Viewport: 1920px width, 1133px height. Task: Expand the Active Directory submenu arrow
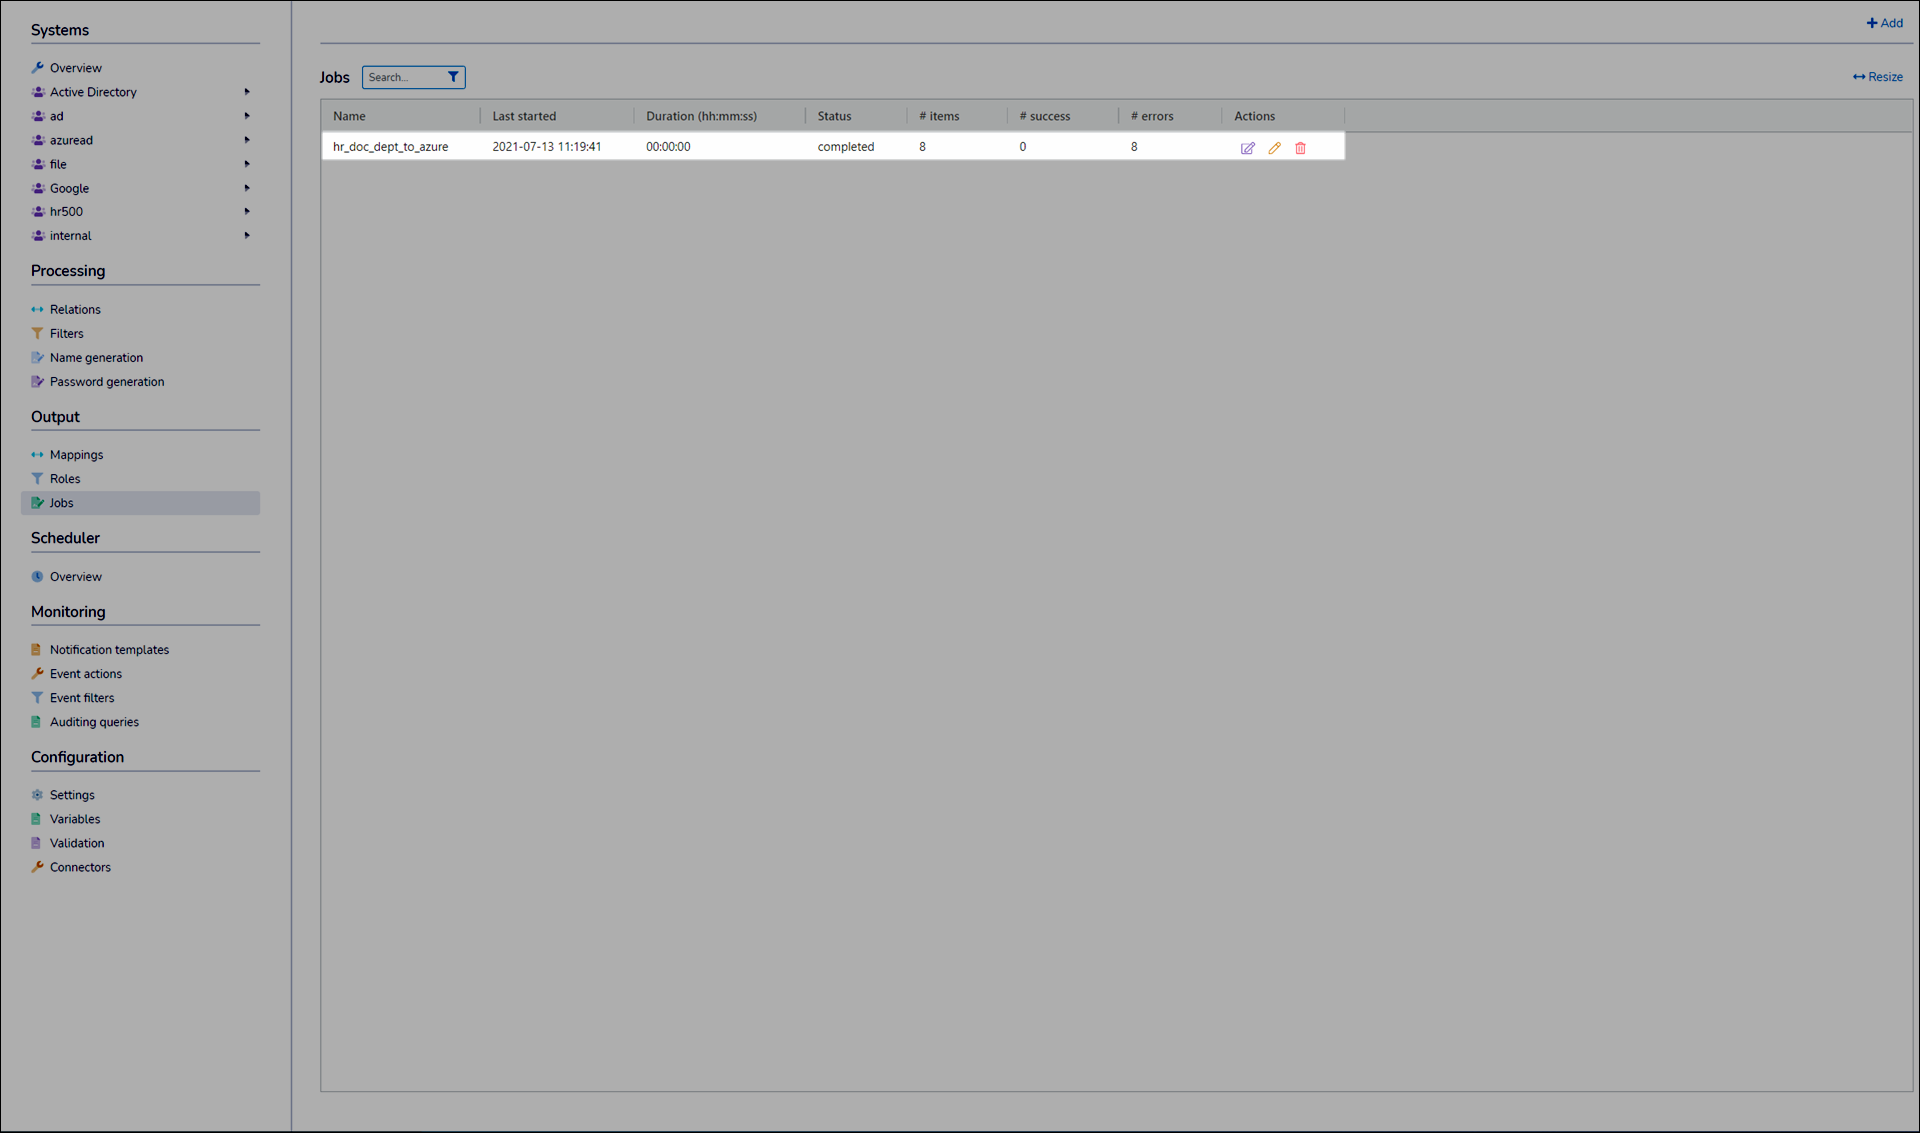click(247, 92)
